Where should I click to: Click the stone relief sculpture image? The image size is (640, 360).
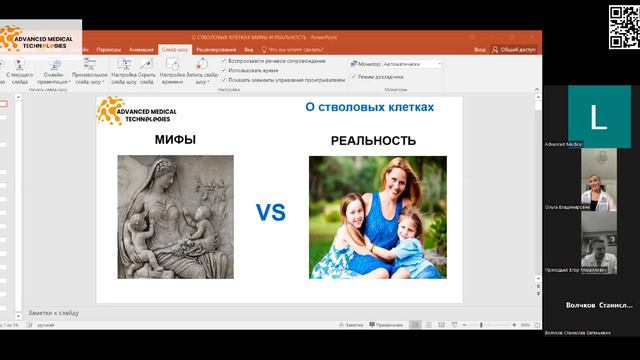176,217
